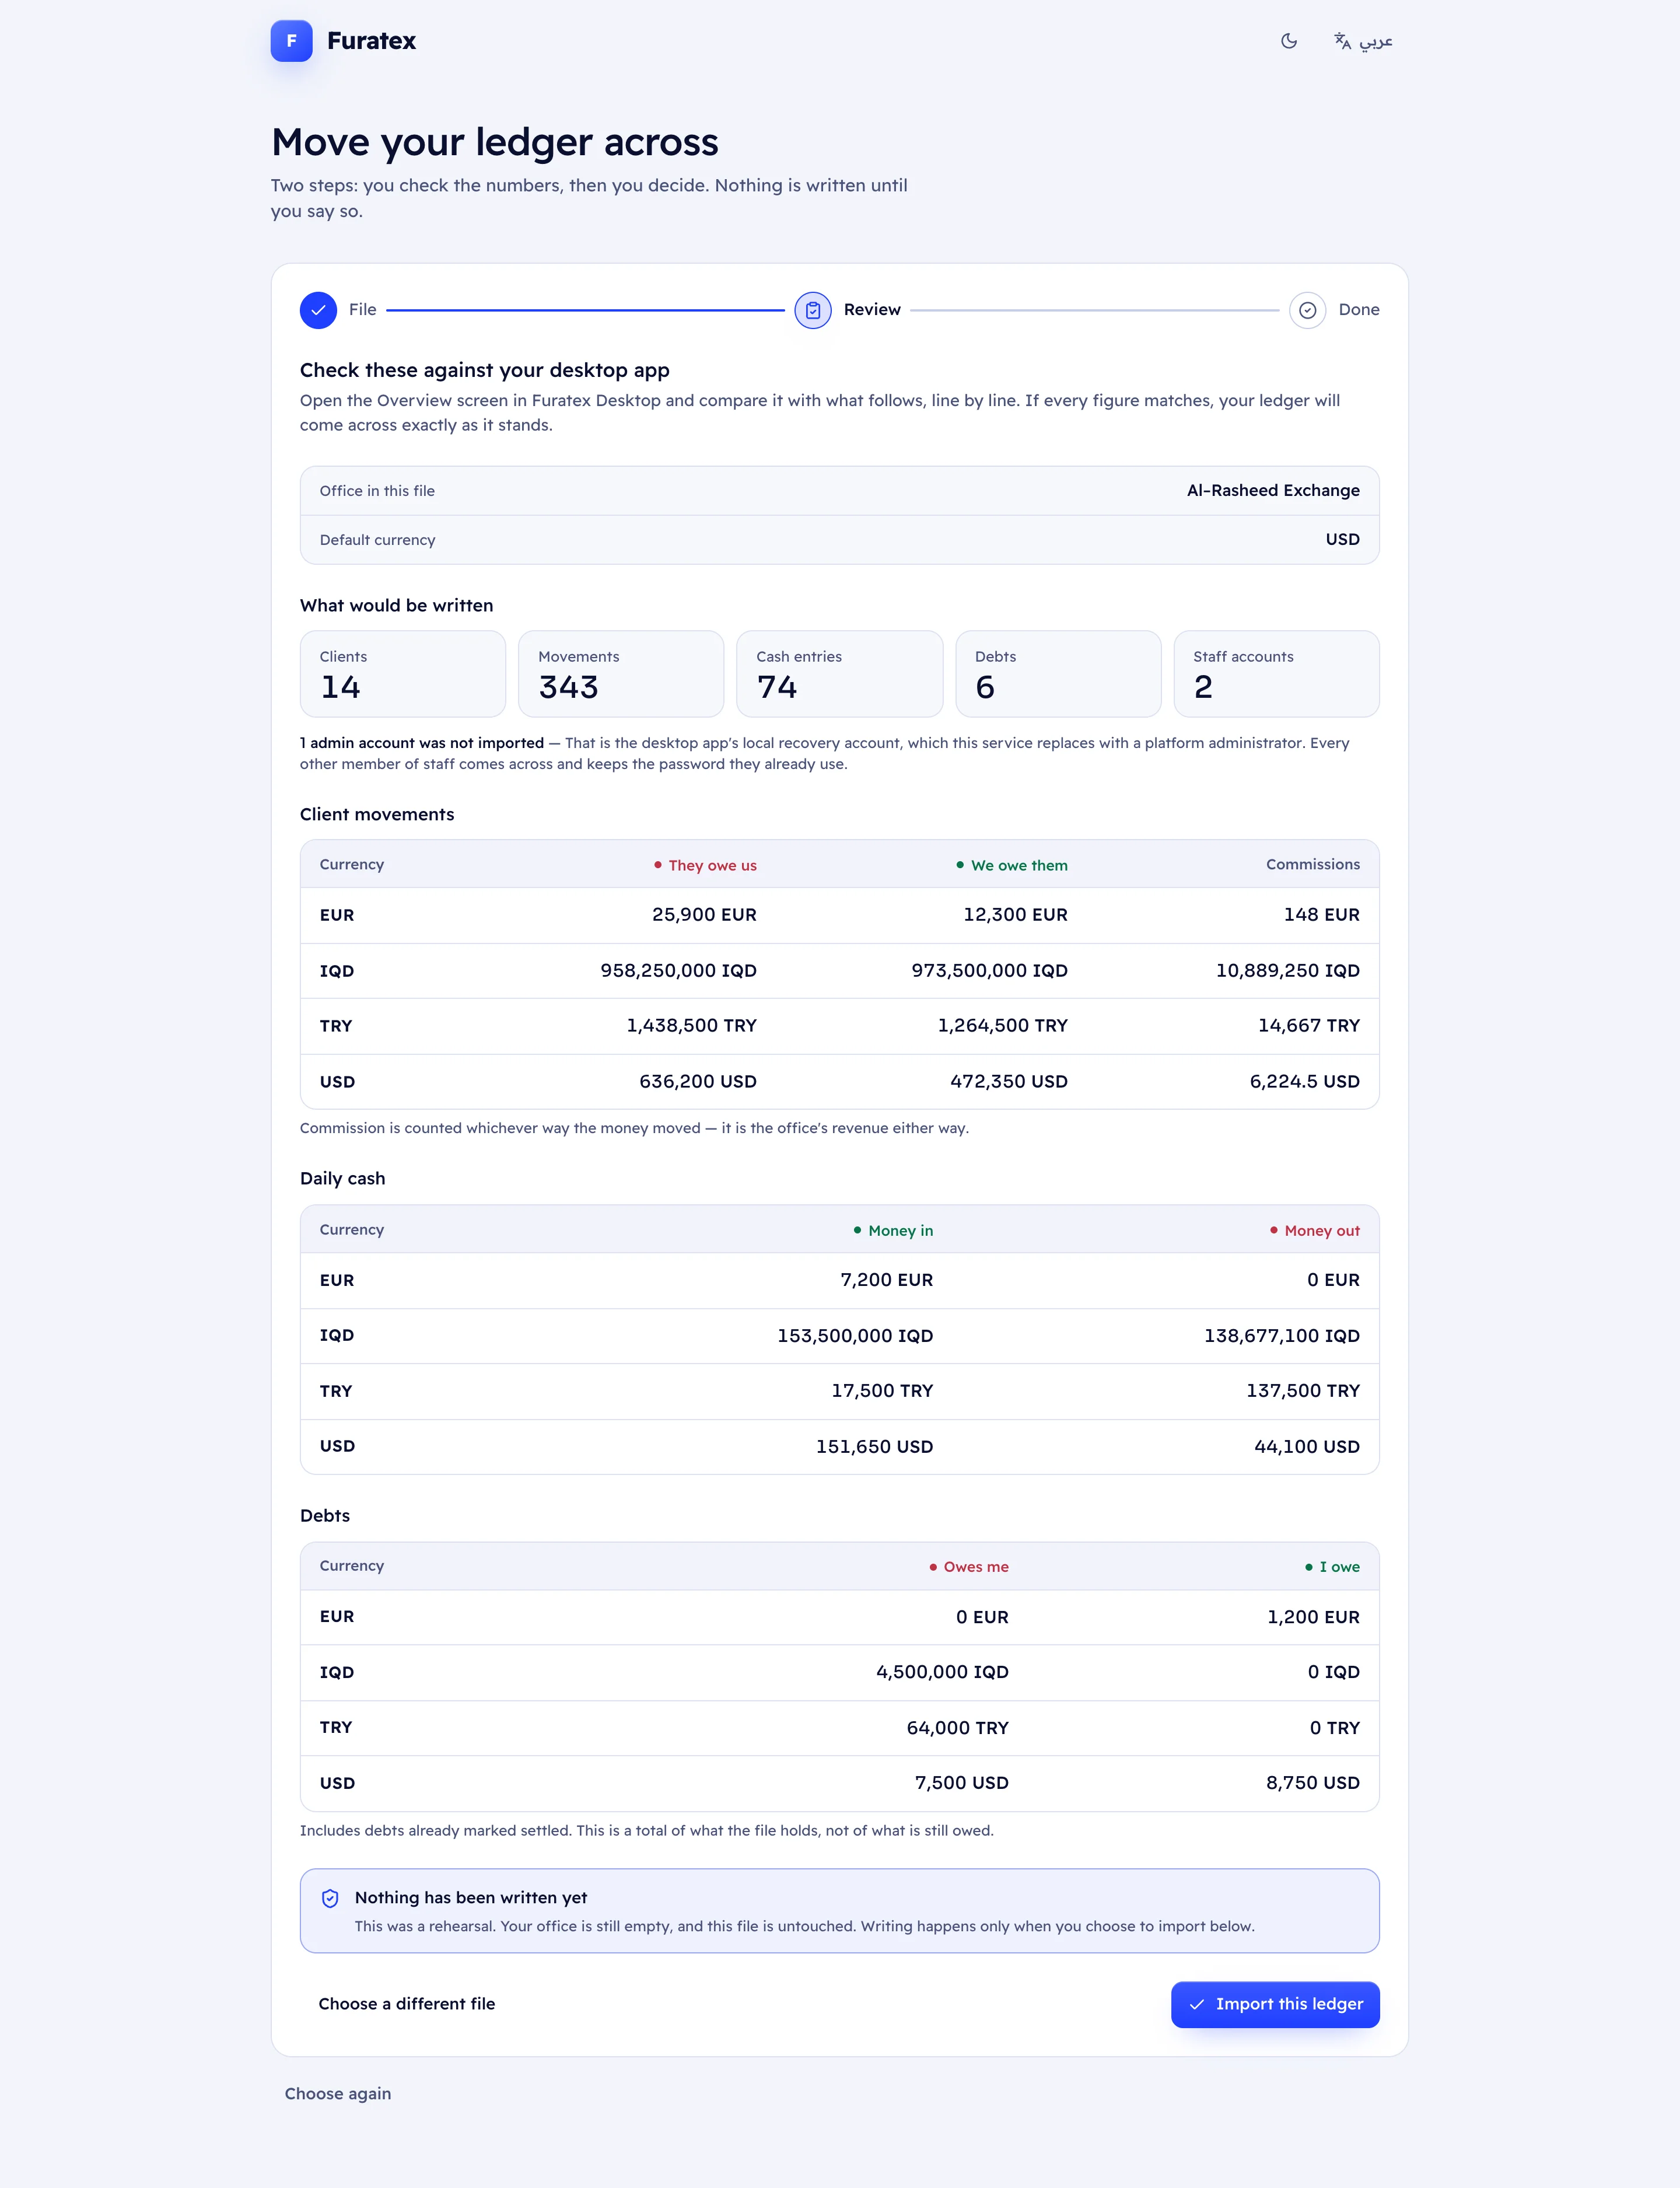Viewport: 1680px width, 2188px height.
Task: Click the Clients count card showing 14
Action: (403, 674)
